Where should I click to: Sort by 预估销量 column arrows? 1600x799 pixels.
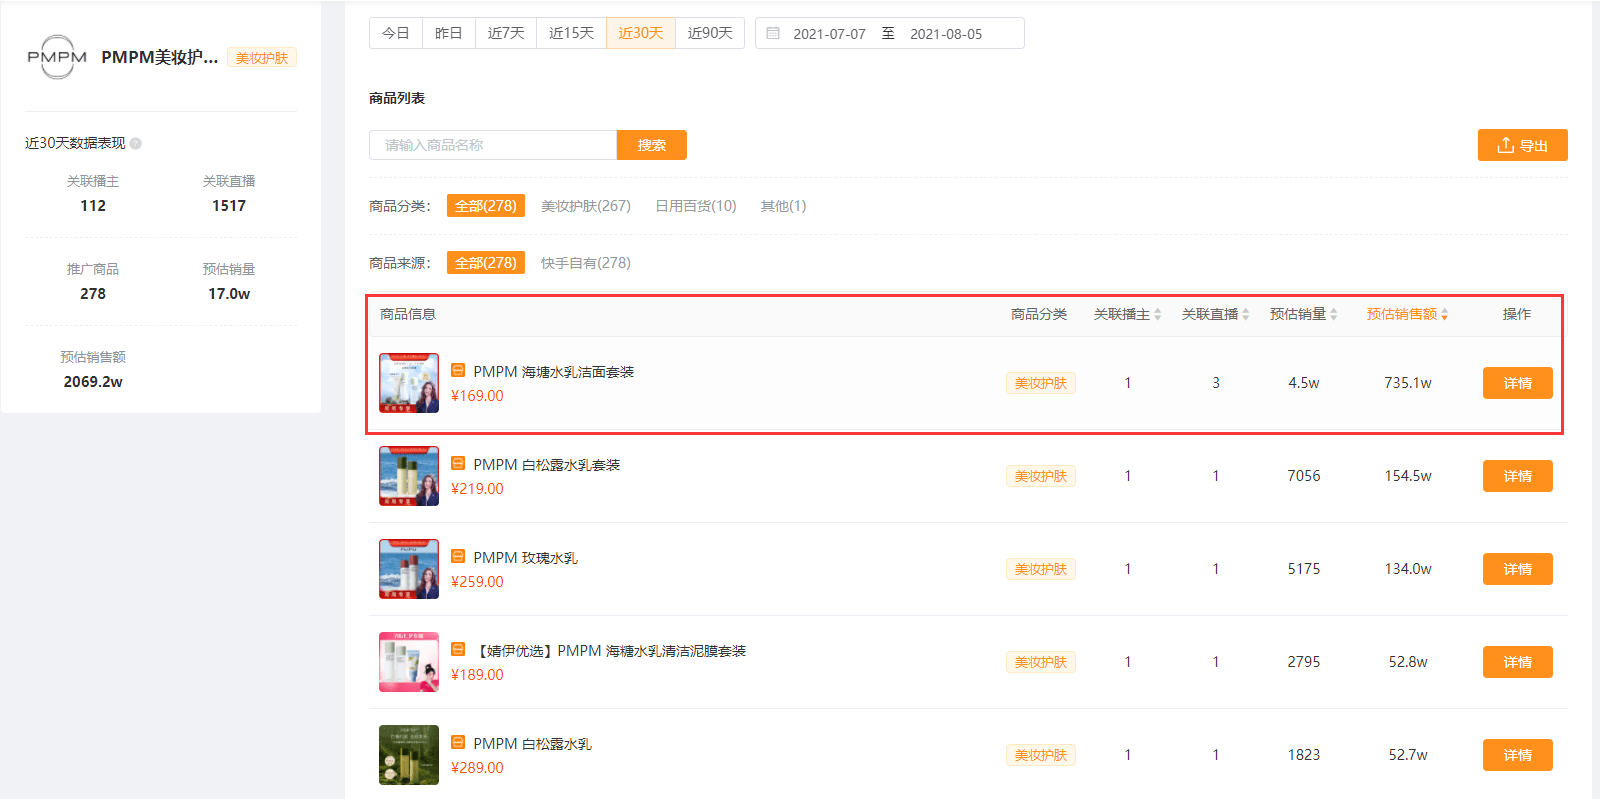[1334, 314]
